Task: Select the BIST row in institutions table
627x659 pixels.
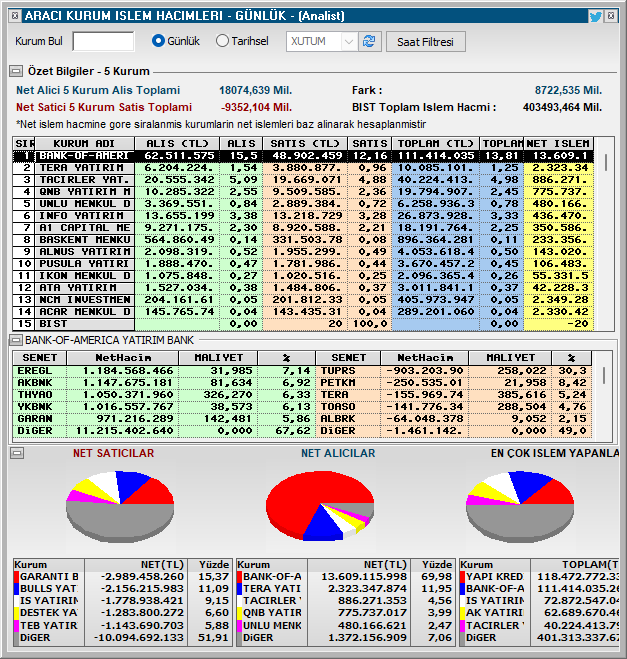Action: (303, 324)
